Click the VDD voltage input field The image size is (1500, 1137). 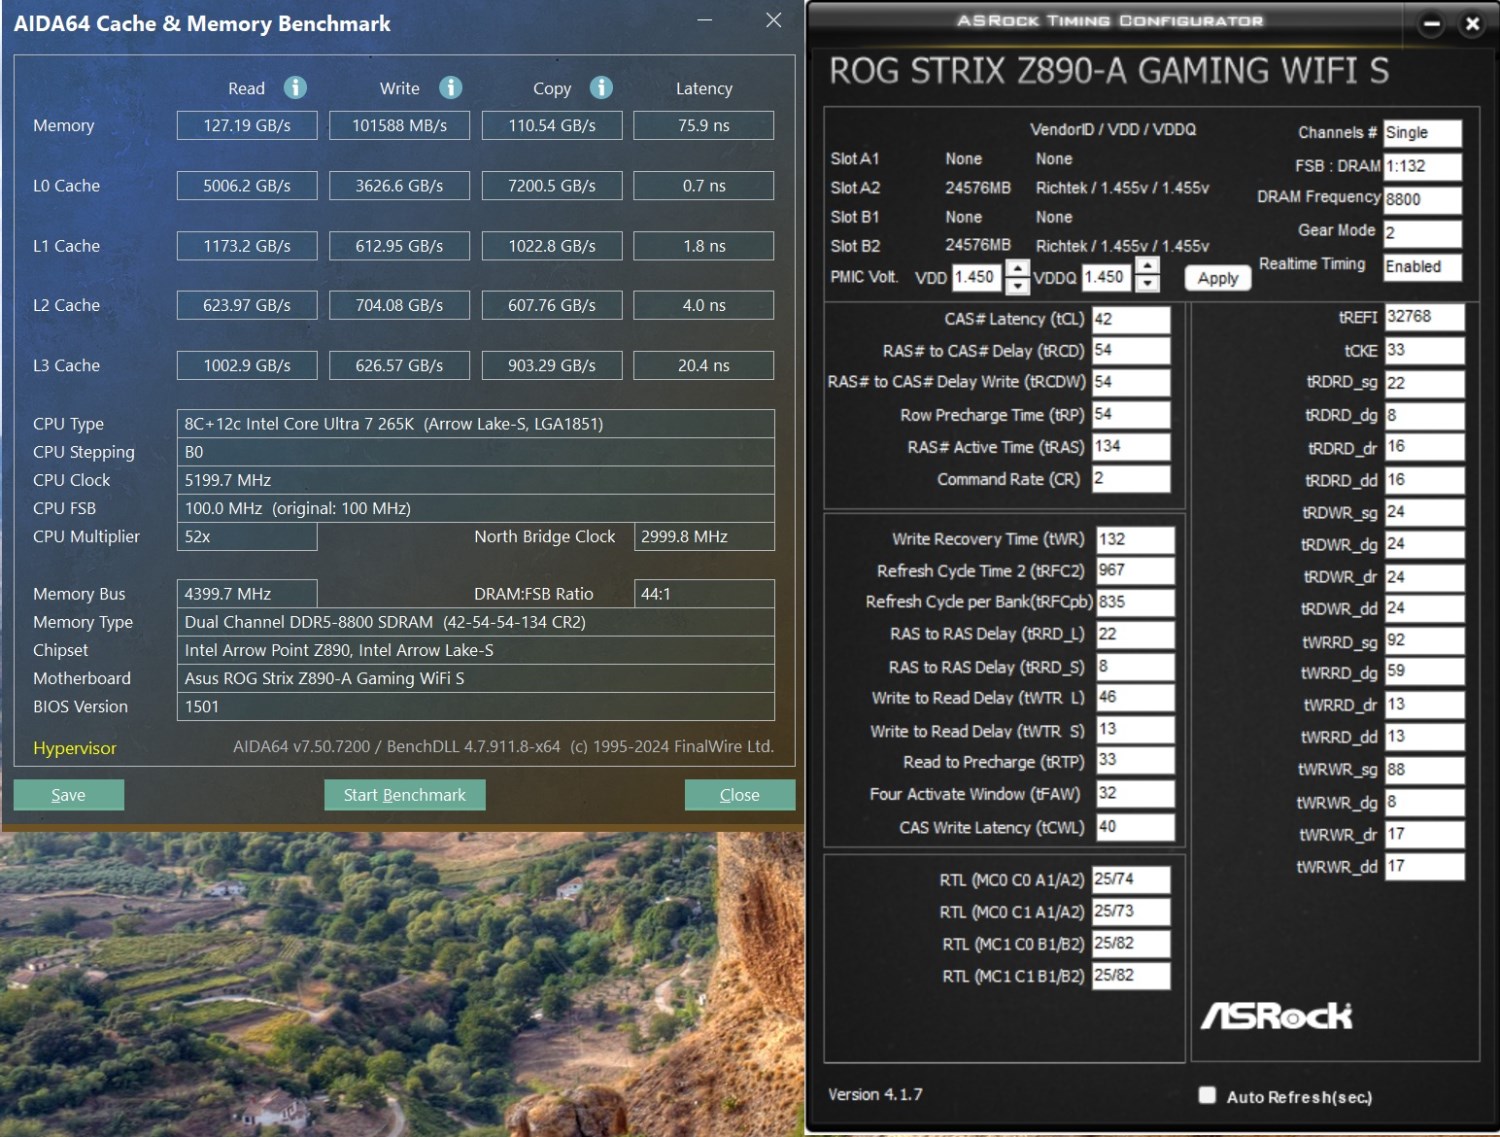[x=976, y=277]
